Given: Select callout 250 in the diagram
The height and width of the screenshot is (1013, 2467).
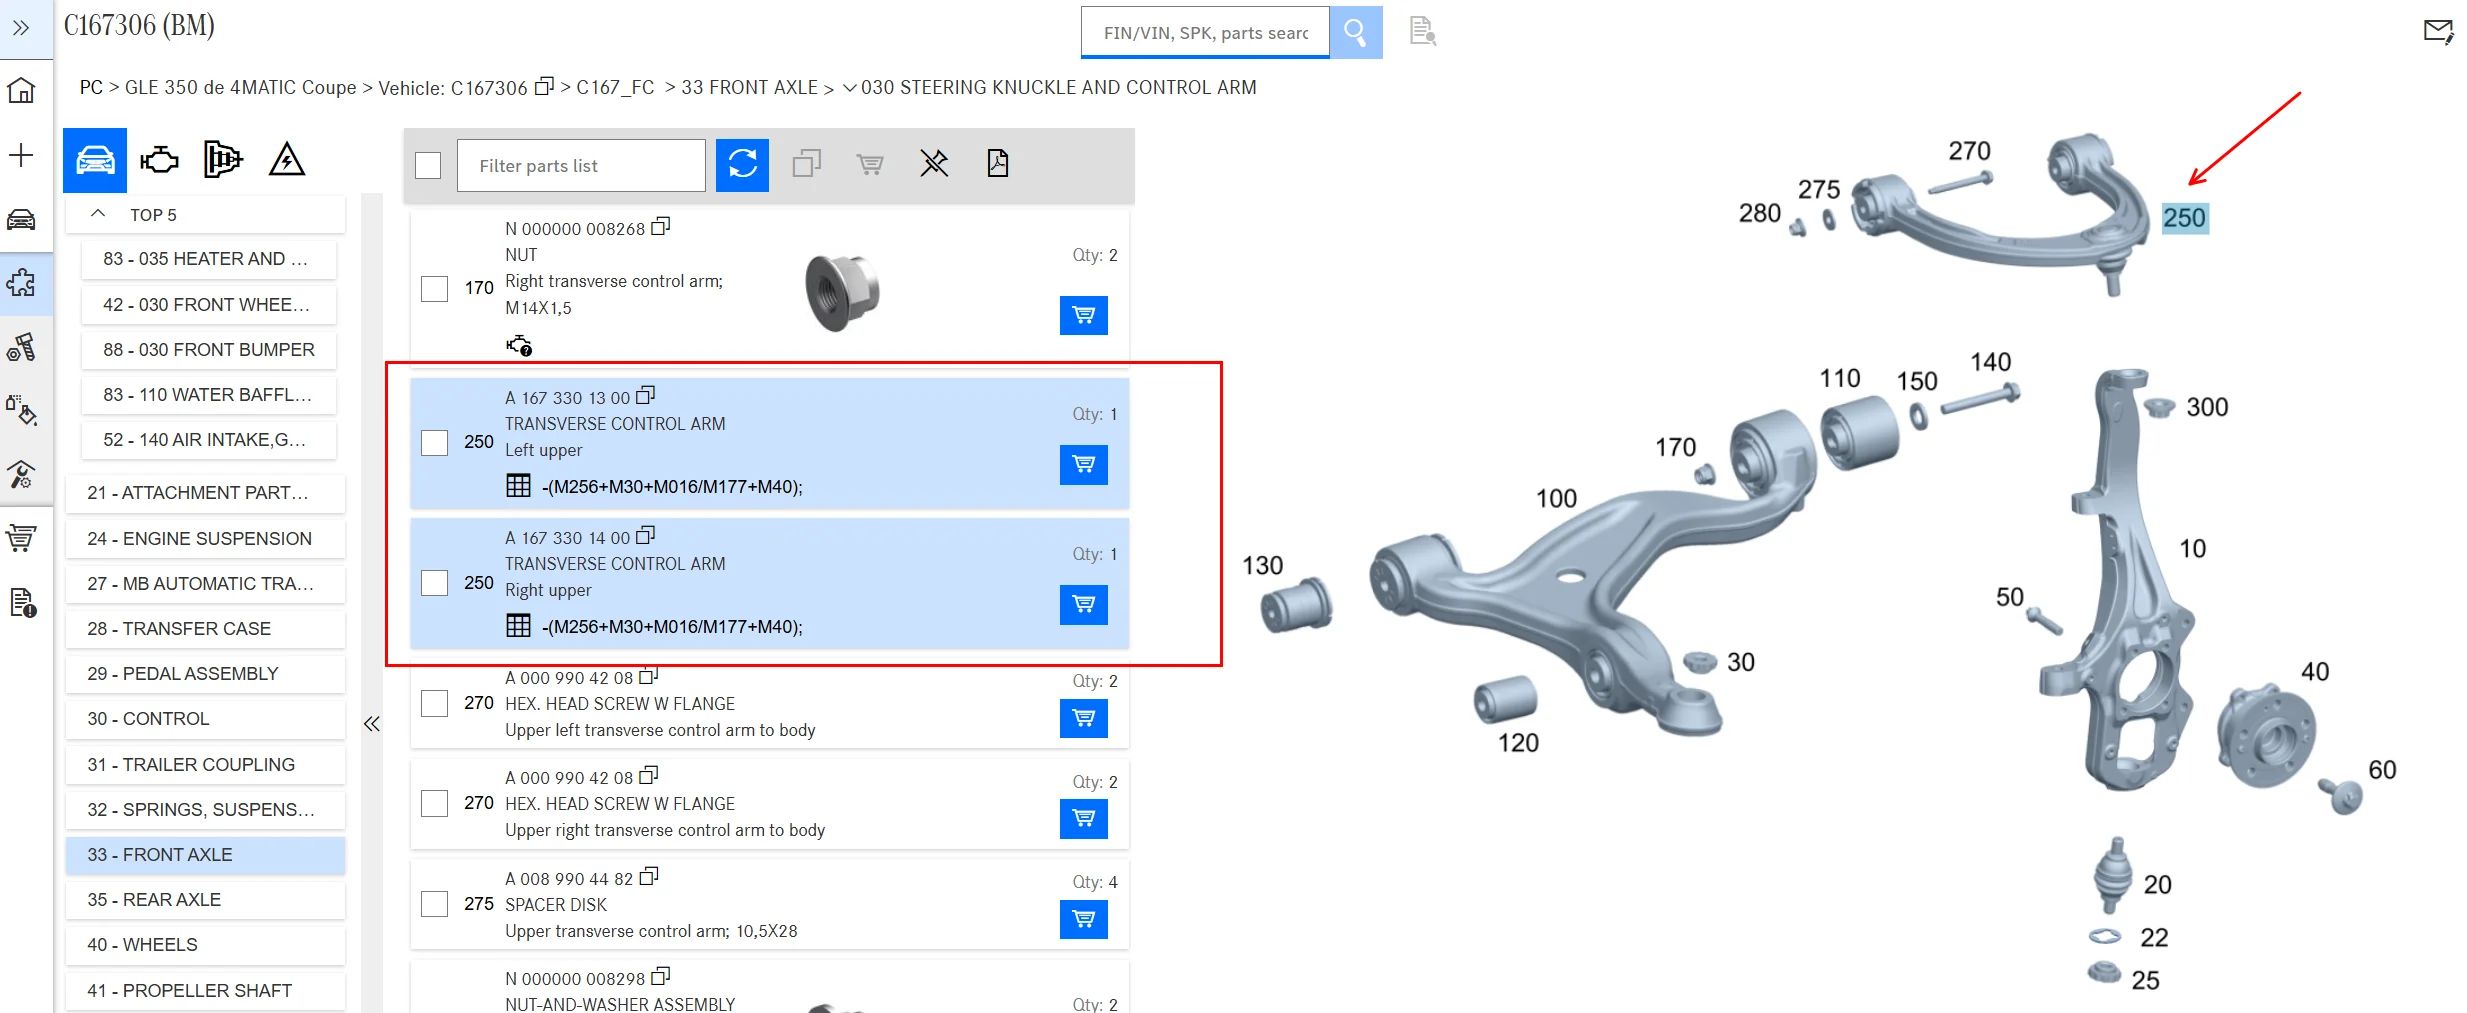Looking at the screenshot, I should coord(2184,218).
